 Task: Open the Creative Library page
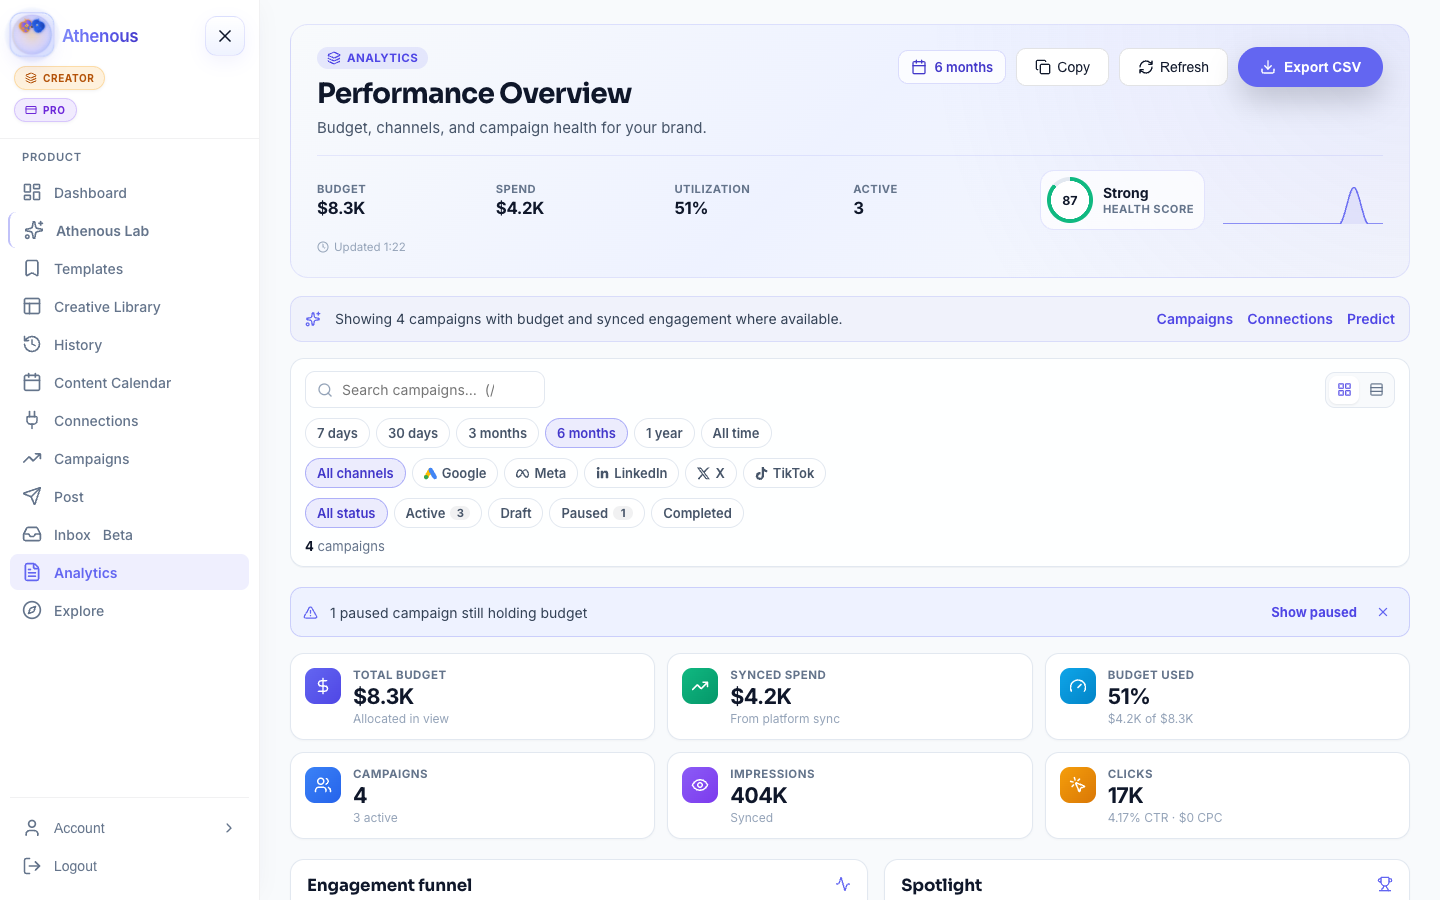coord(129,307)
